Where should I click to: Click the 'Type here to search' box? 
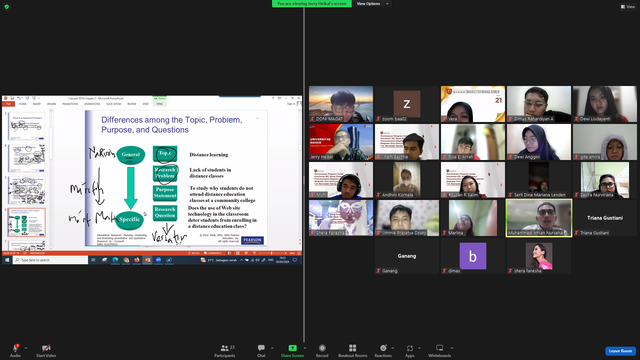click(50, 260)
